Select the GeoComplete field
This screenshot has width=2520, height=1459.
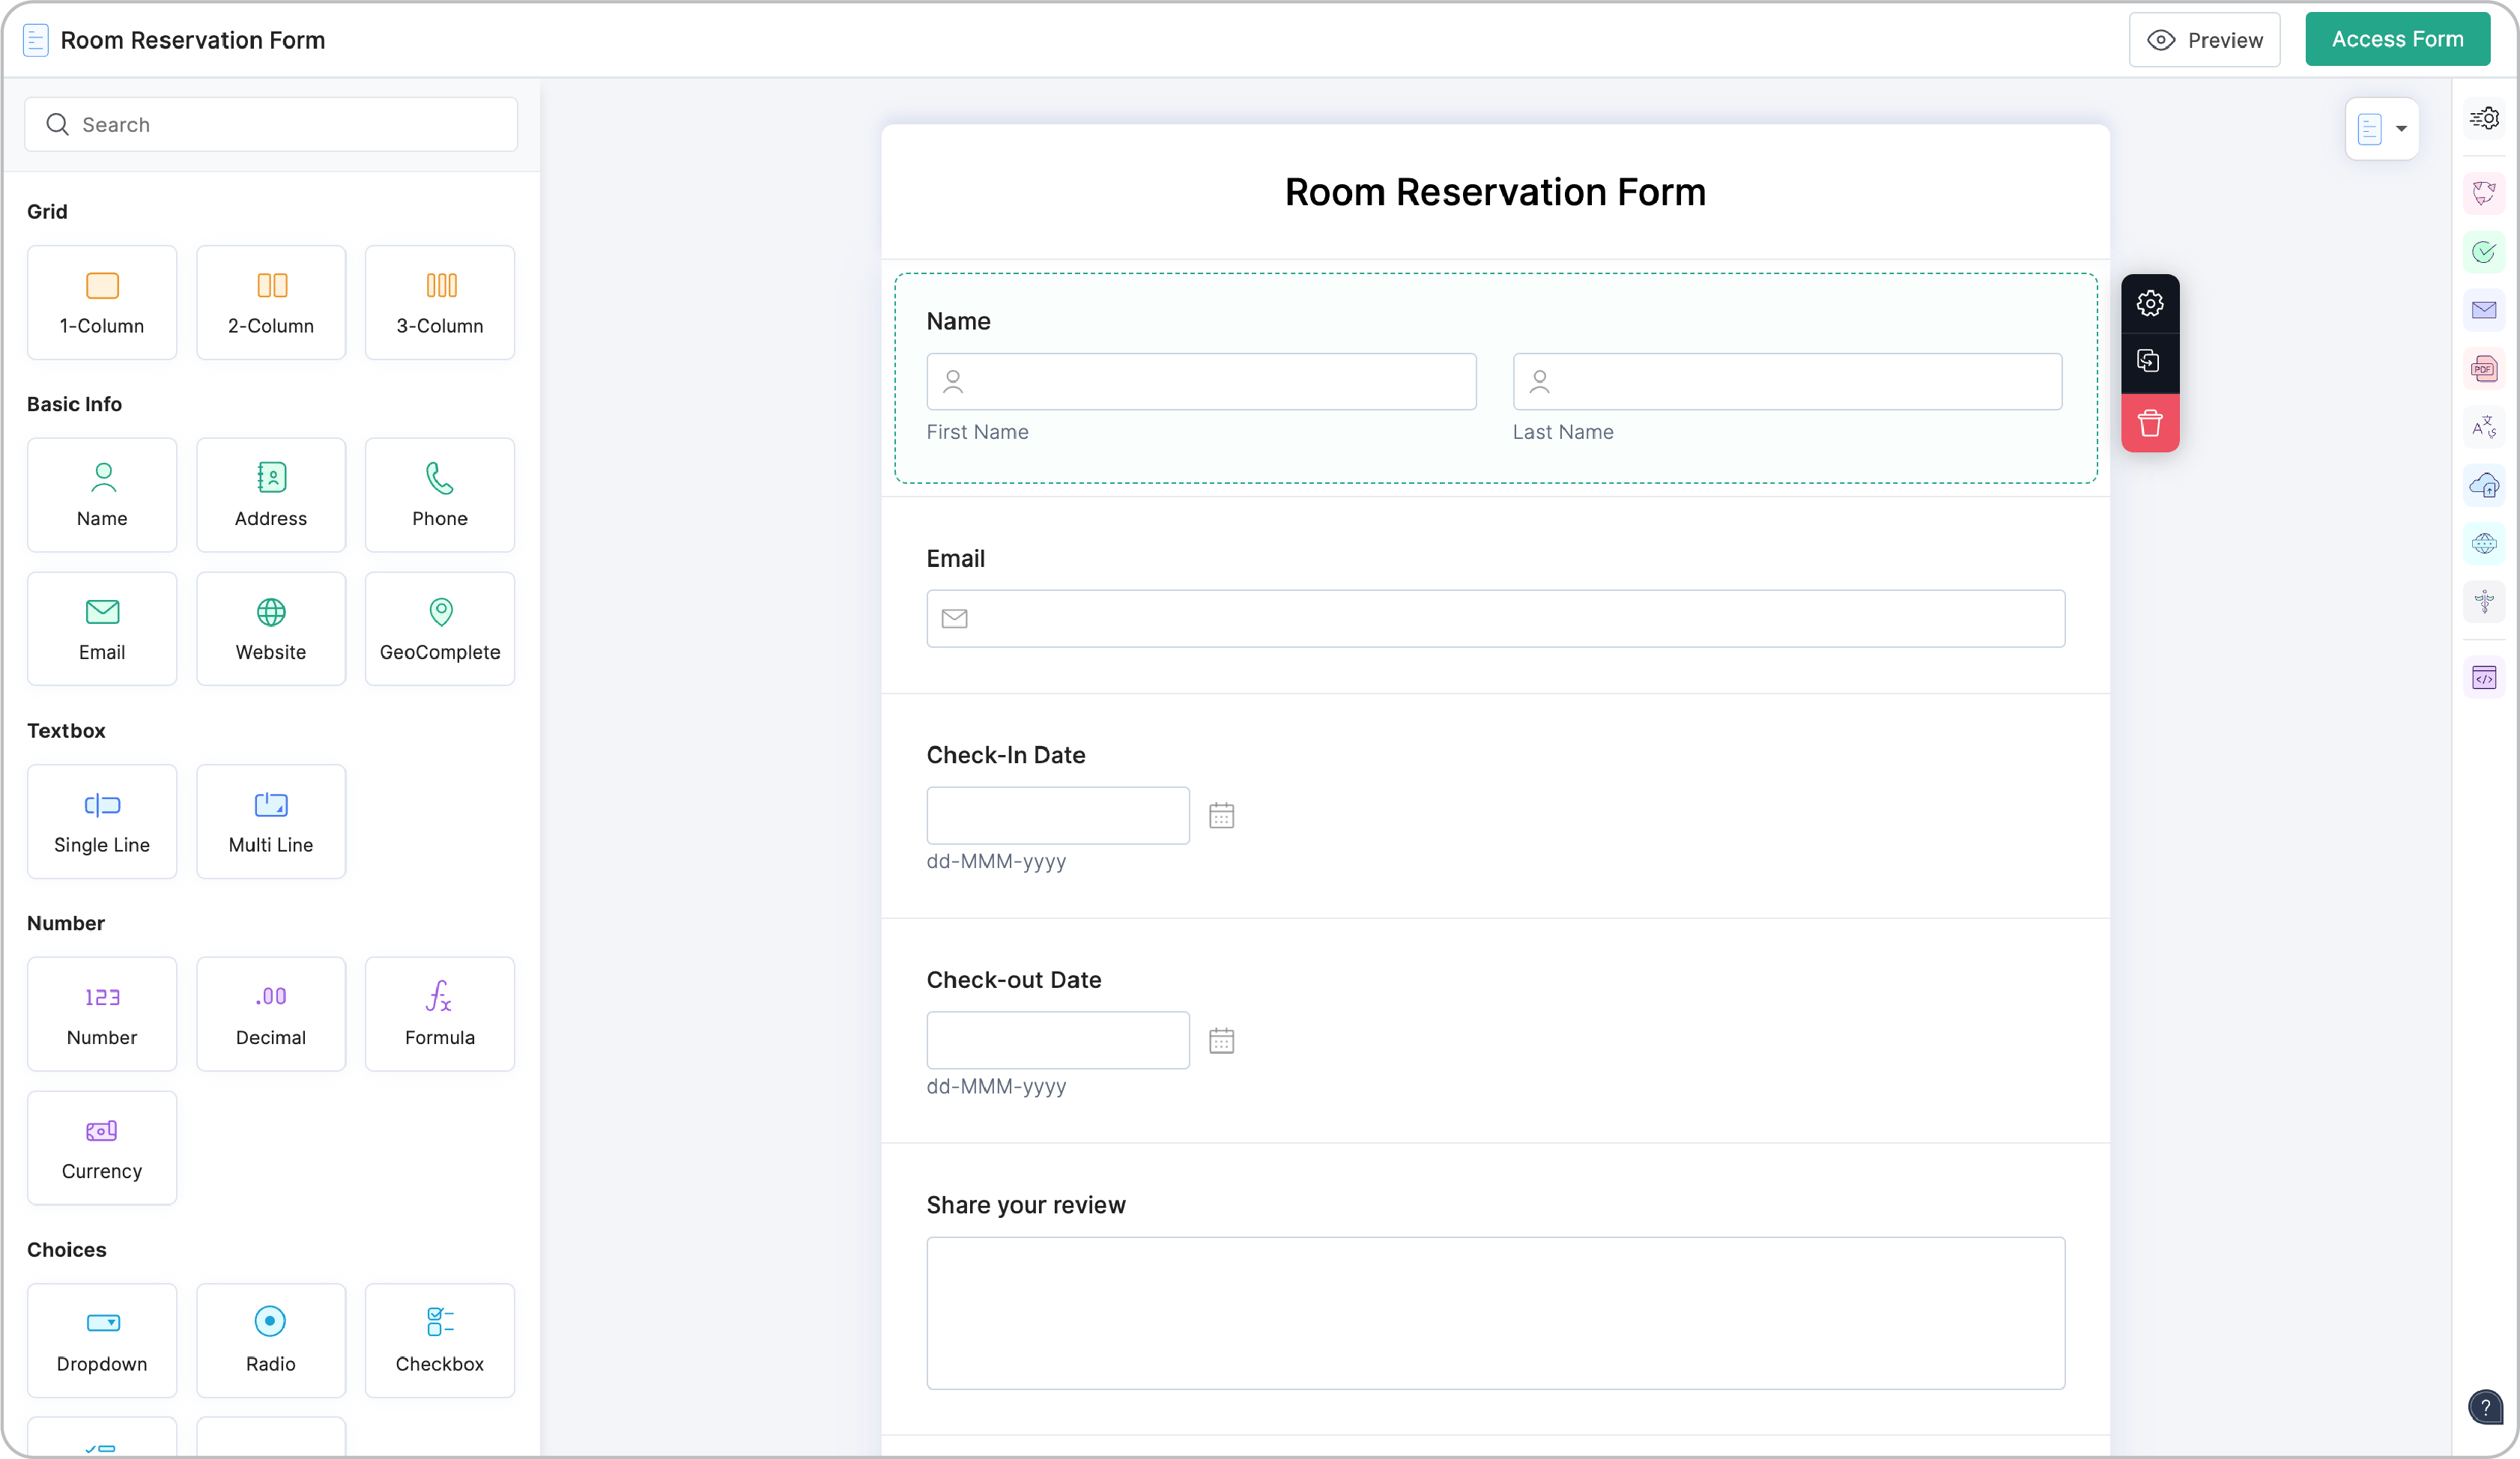tap(439, 628)
